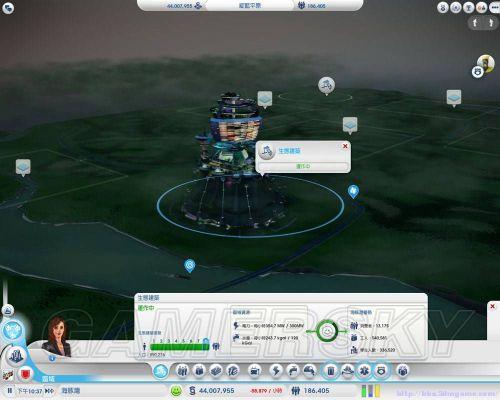
Task: Click the fast-forward speed control
Action: coord(49,391)
